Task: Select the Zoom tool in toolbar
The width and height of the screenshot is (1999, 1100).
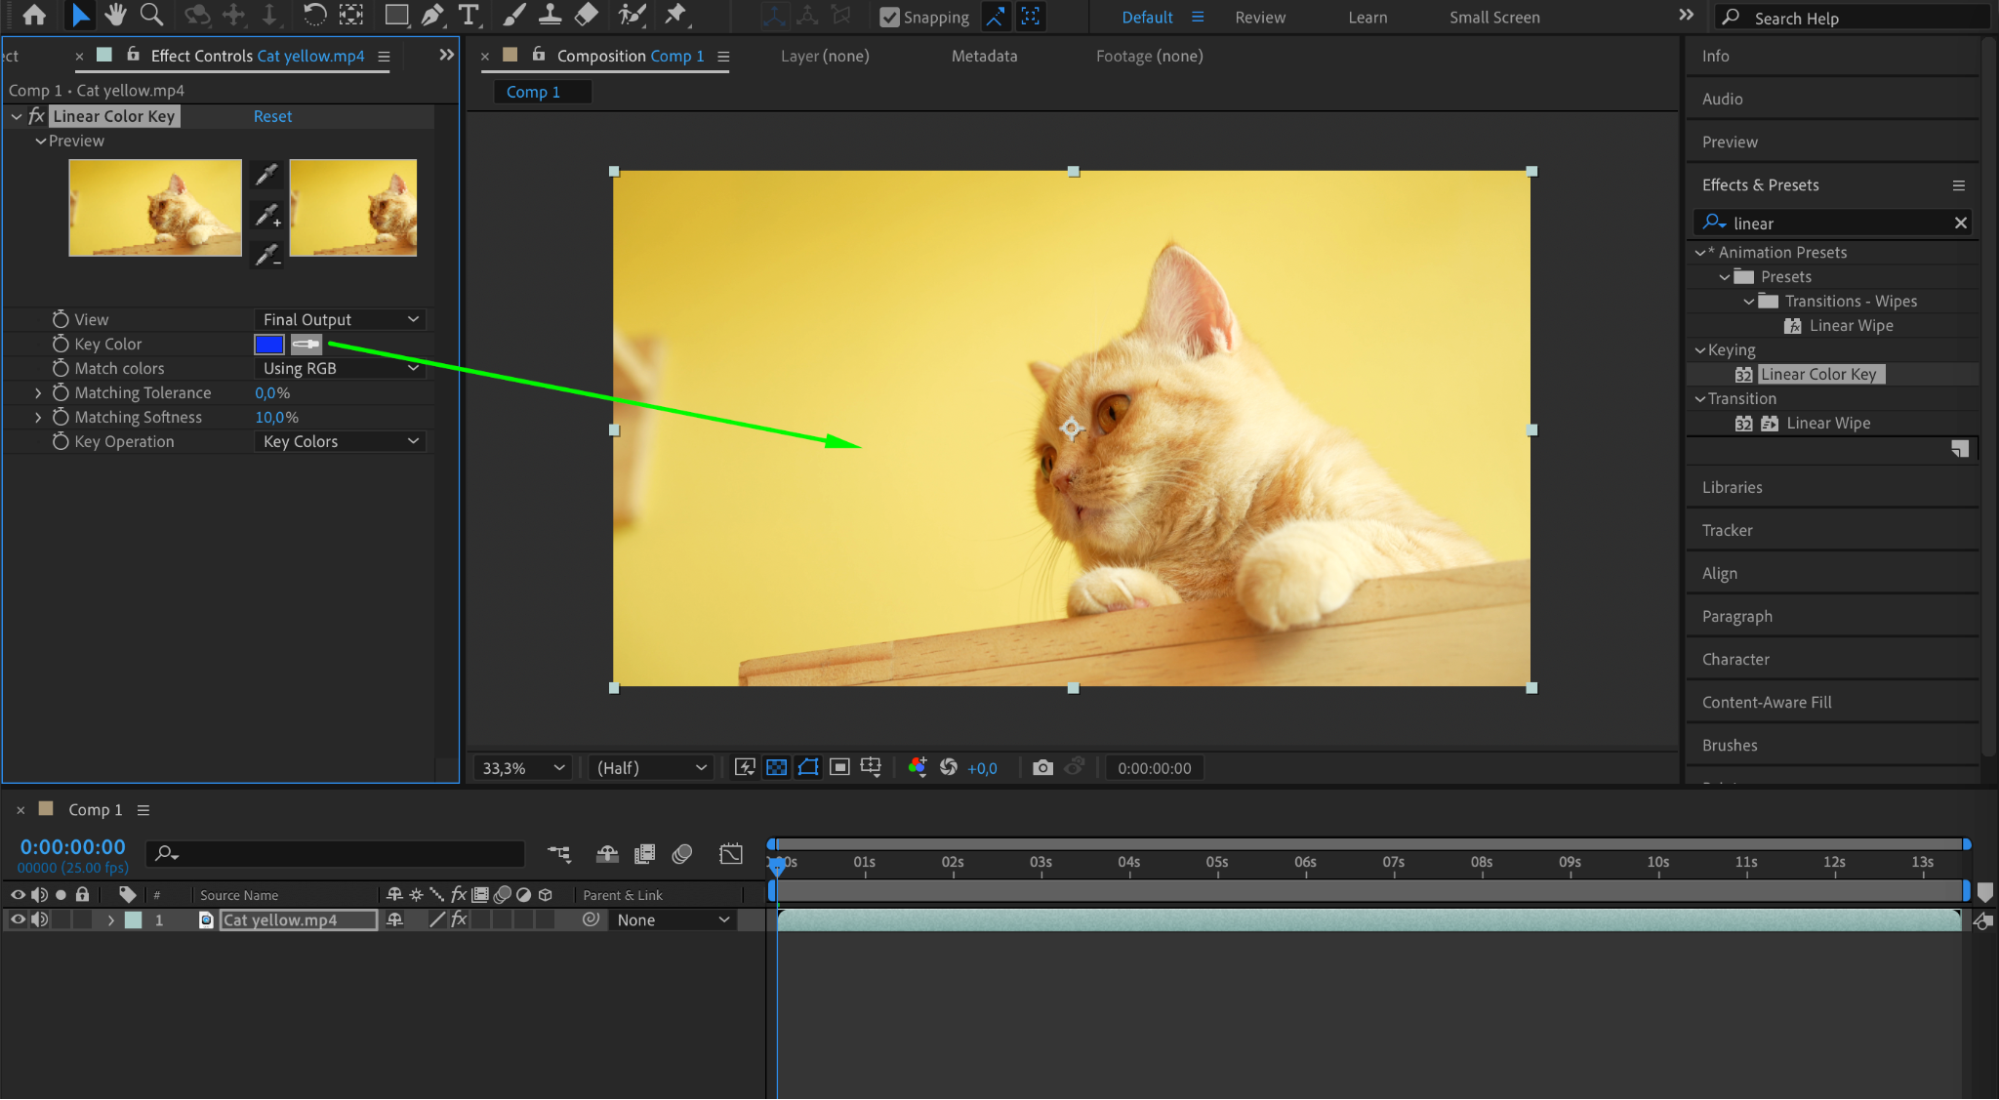Action: [x=151, y=15]
